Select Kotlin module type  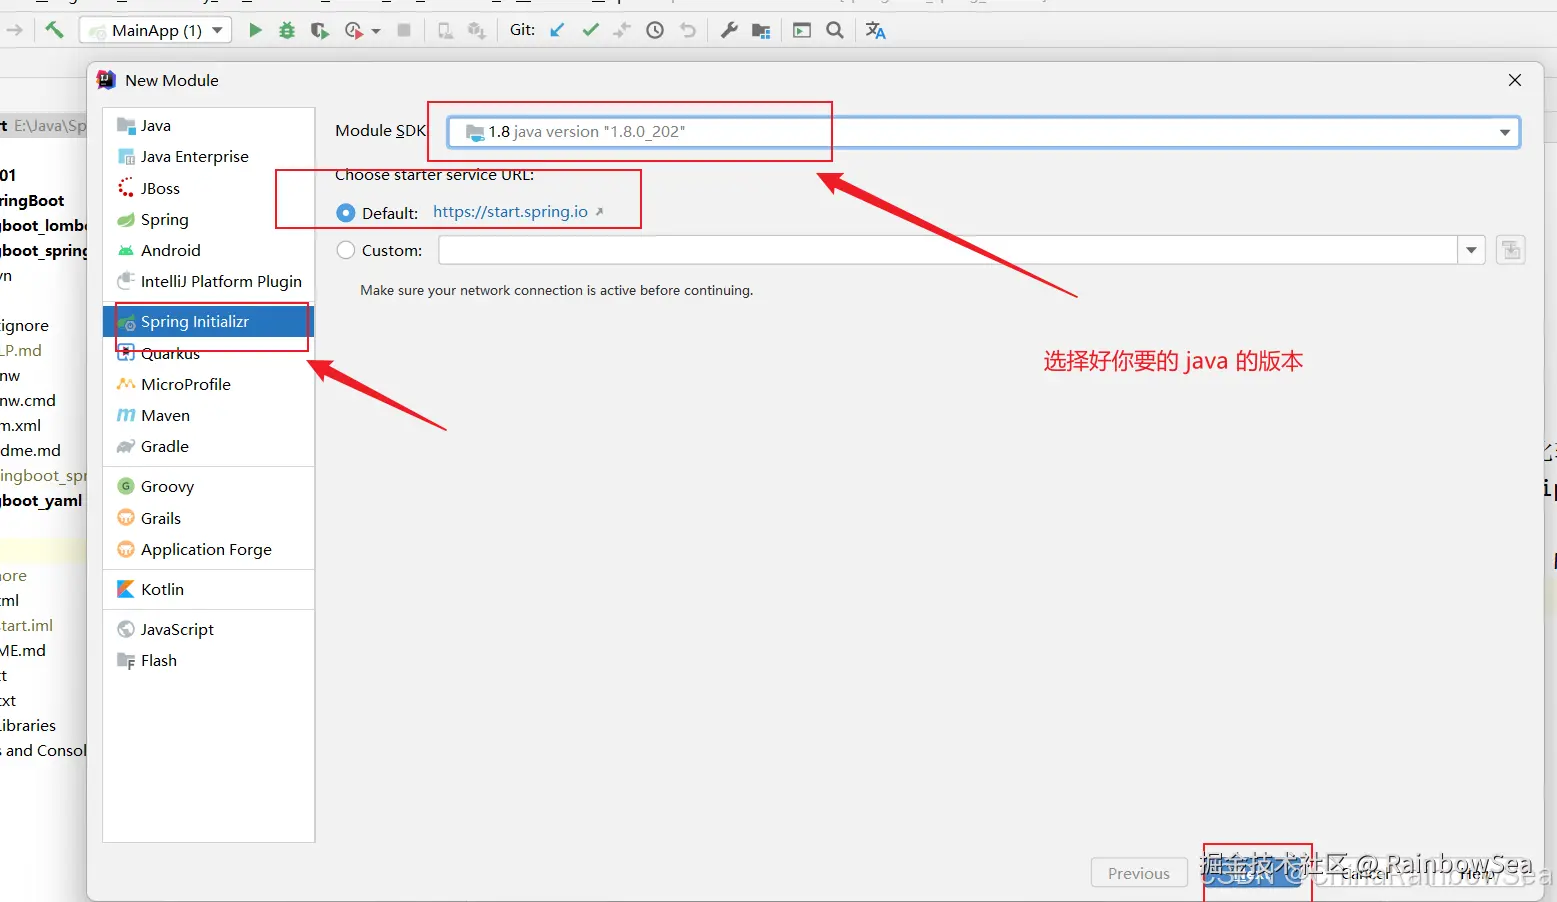tap(209, 589)
